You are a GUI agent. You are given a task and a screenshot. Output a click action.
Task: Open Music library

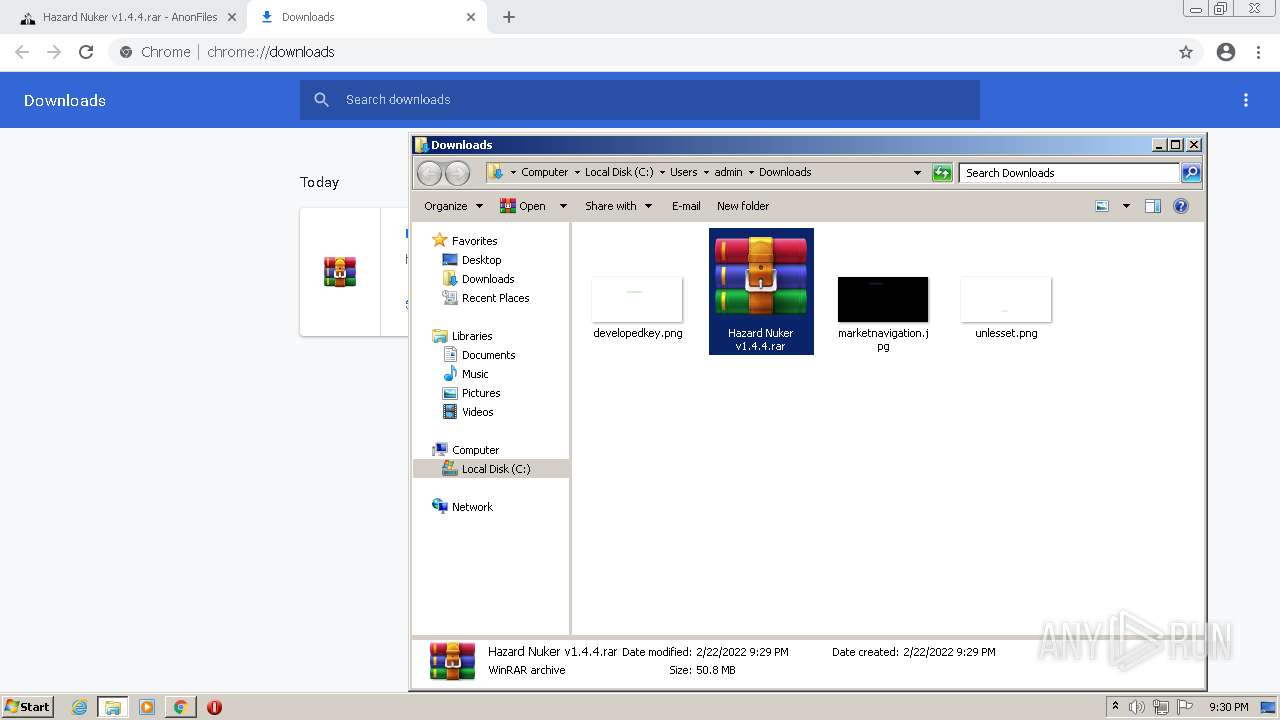475,374
